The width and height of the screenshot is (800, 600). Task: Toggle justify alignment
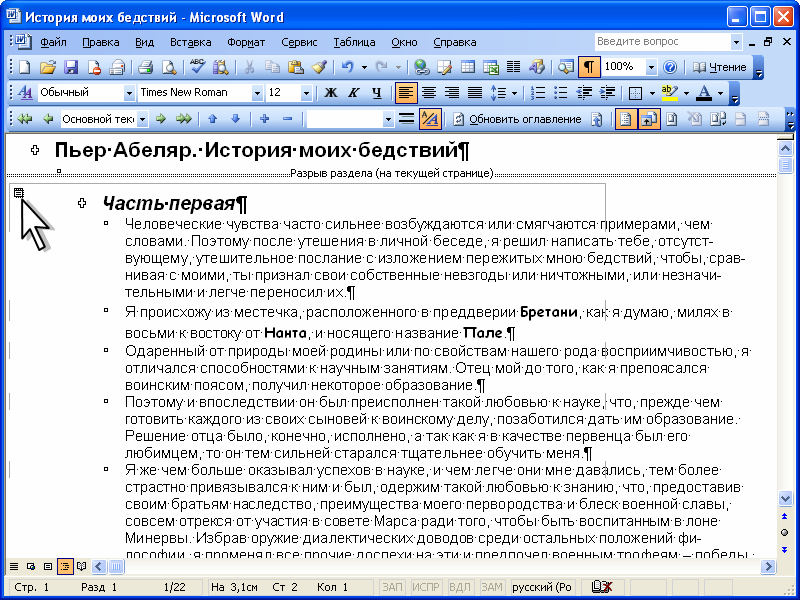[x=474, y=92]
